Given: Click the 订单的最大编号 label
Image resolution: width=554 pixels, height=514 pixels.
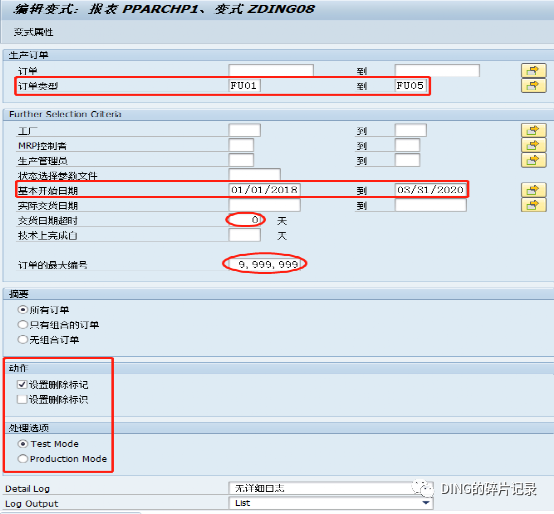Looking at the screenshot, I should 53,265.
